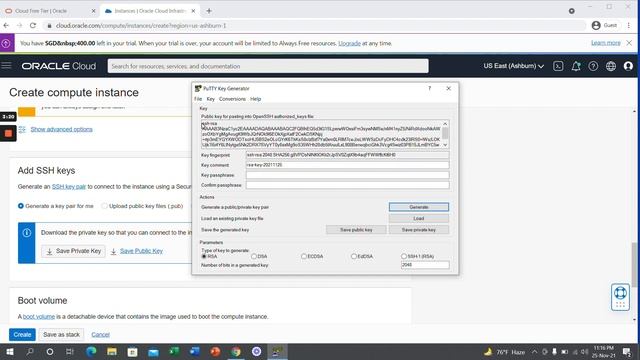Follow the boot volume link

pos(38,316)
